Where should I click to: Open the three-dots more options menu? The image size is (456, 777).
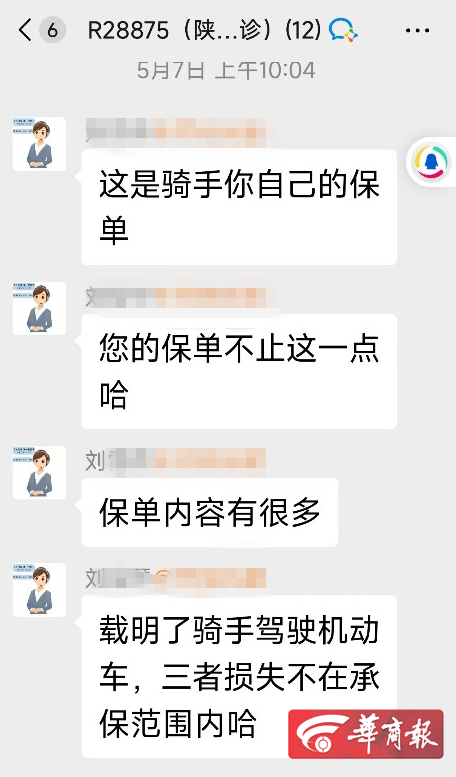pyautogui.click(x=417, y=31)
